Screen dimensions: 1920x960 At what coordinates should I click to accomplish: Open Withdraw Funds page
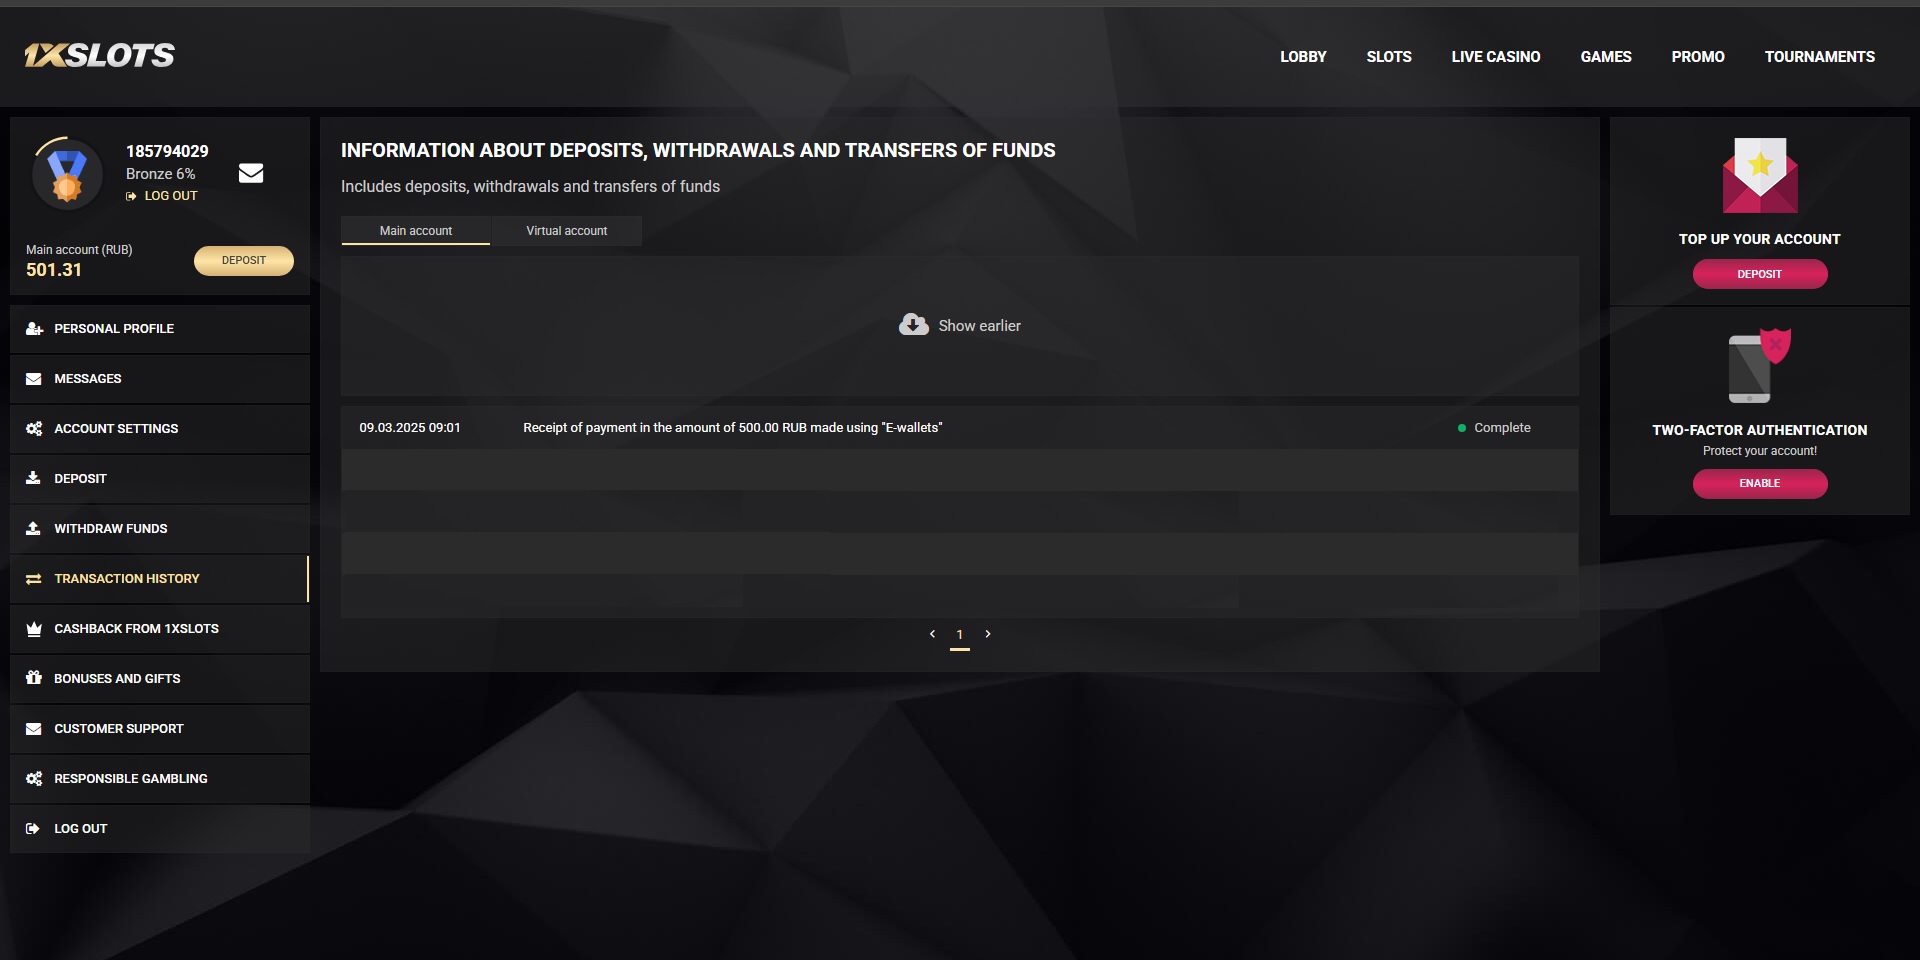click(x=160, y=529)
